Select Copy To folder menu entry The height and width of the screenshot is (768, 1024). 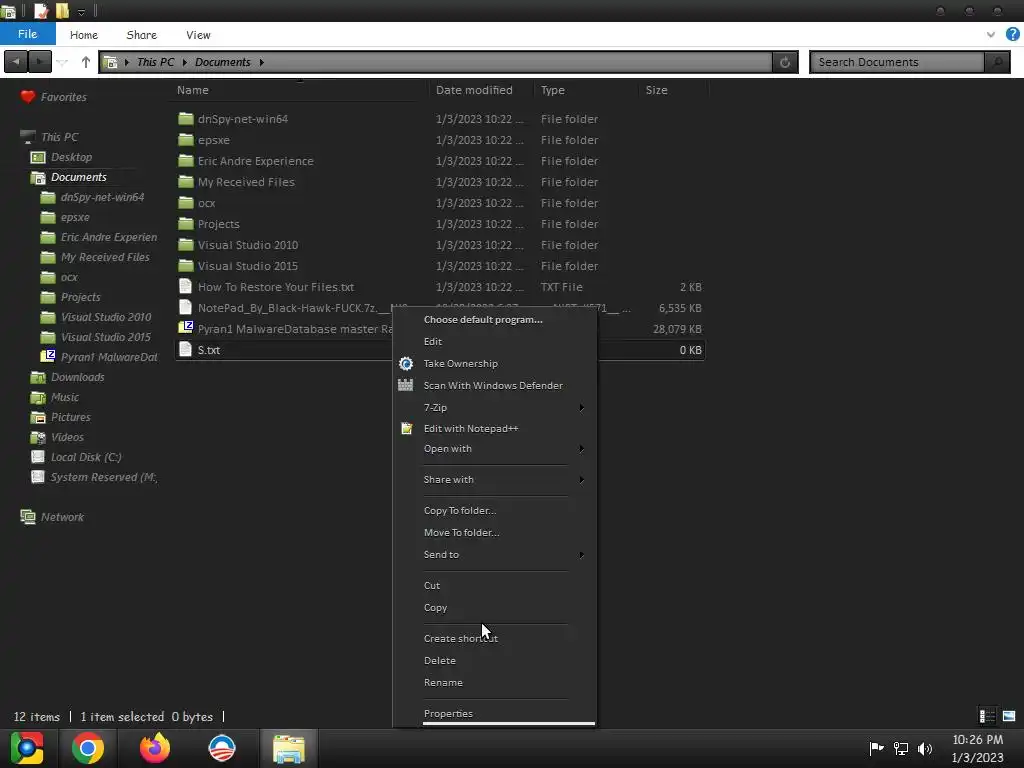(460, 511)
